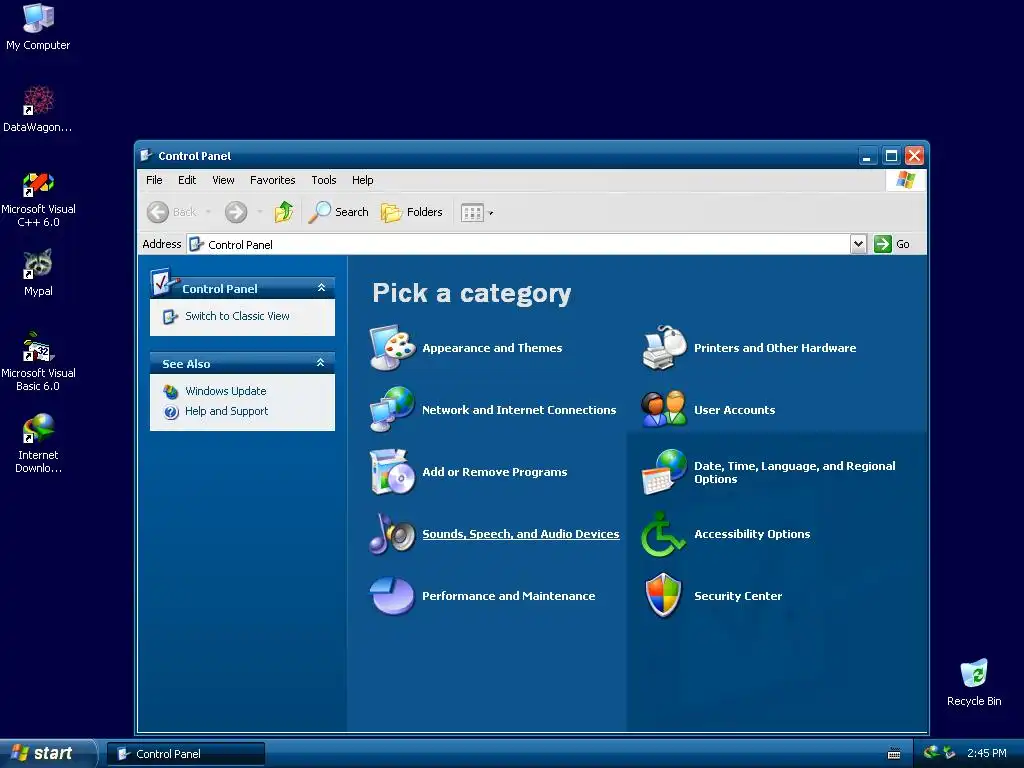Click the Accessibility Options text link
Viewport: 1024px width, 768px height.
[x=752, y=534]
